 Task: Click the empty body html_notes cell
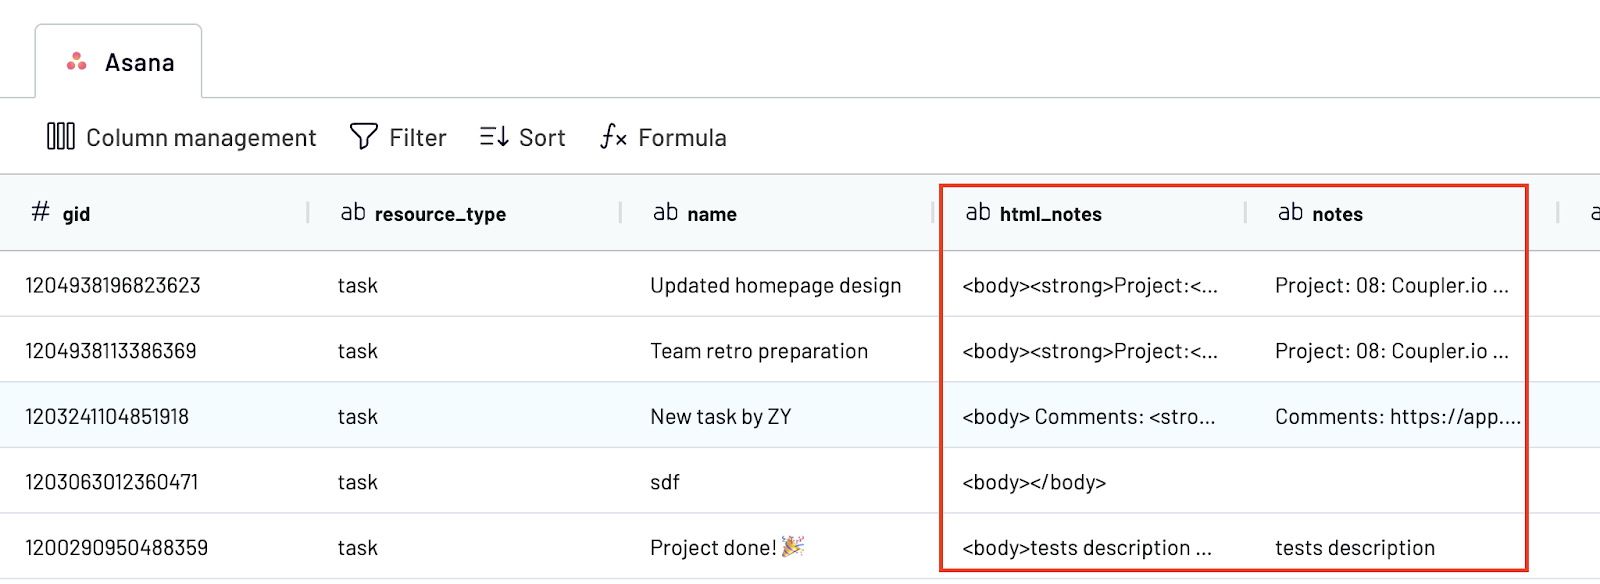1034,482
